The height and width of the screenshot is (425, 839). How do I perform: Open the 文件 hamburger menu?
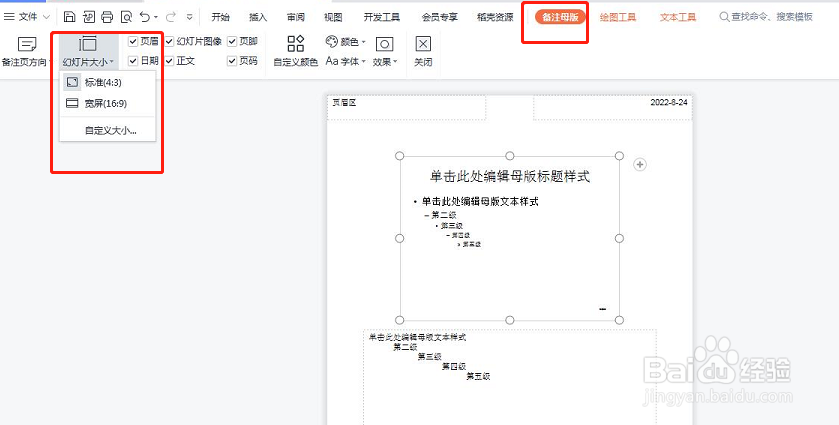click(20, 17)
